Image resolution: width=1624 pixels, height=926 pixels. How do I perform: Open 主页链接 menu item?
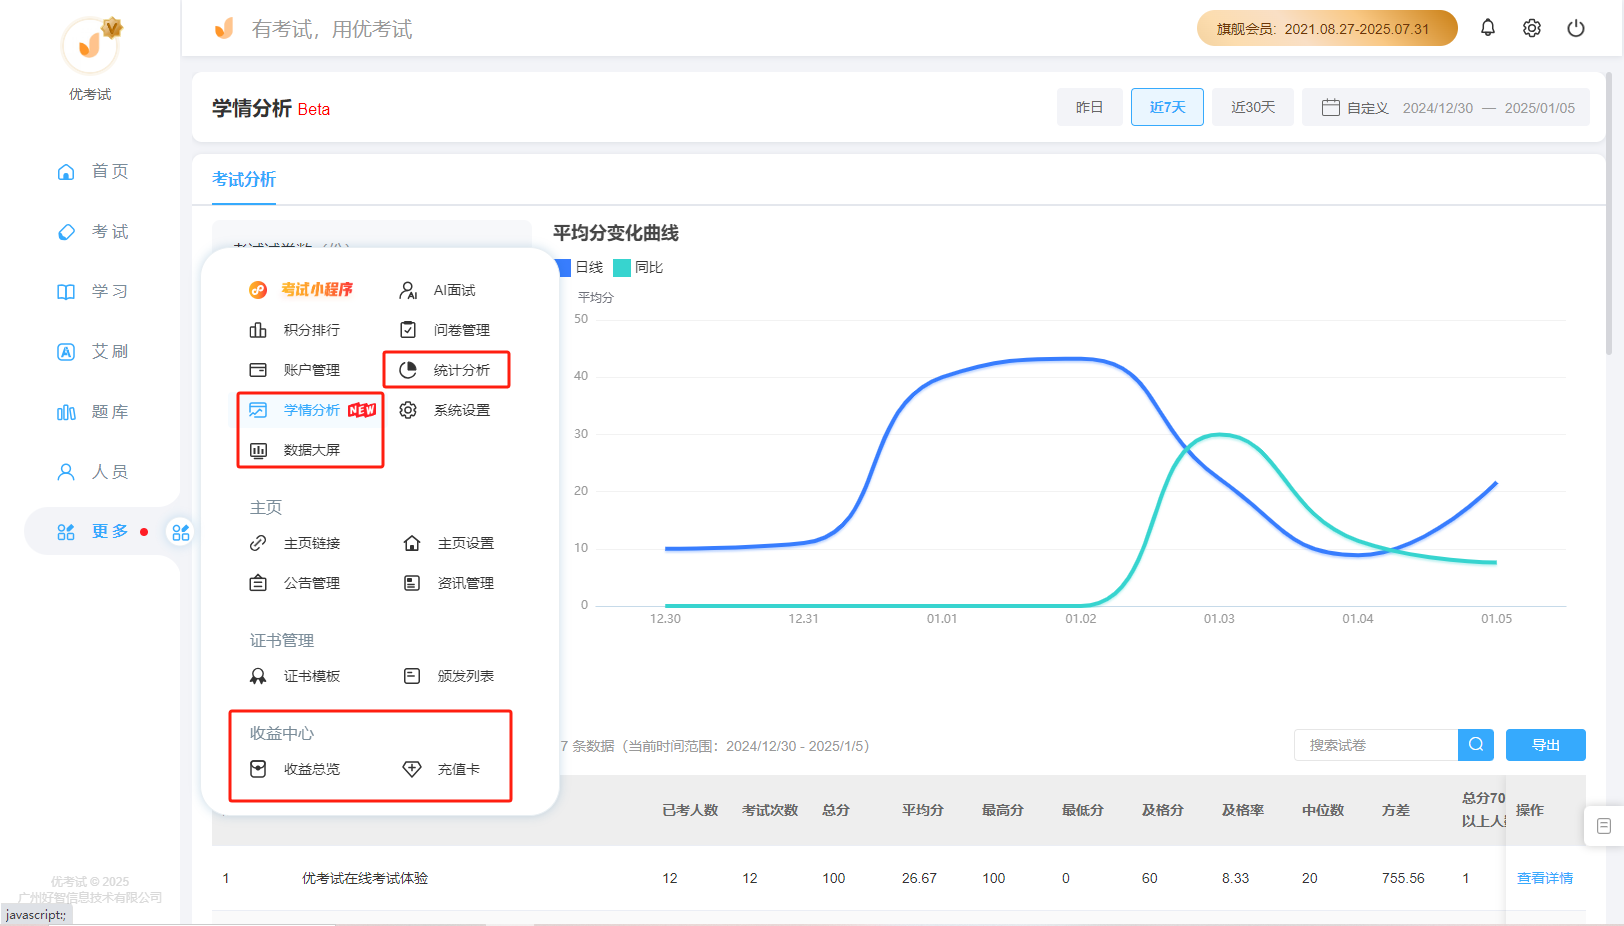click(294, 543)
